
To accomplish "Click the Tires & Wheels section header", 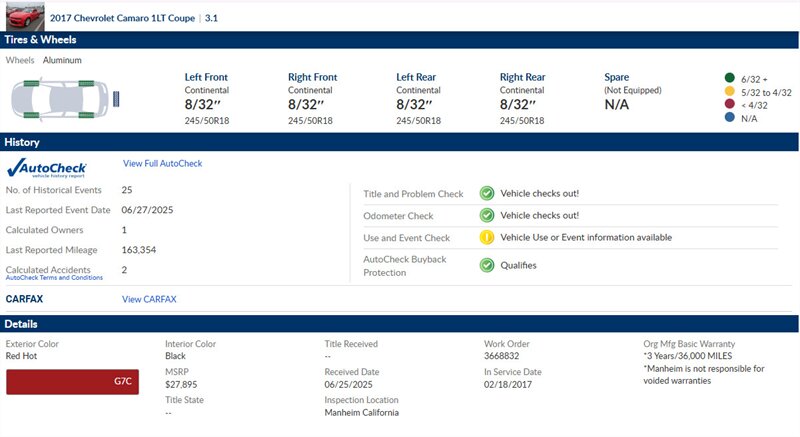I will coord(399,40).
